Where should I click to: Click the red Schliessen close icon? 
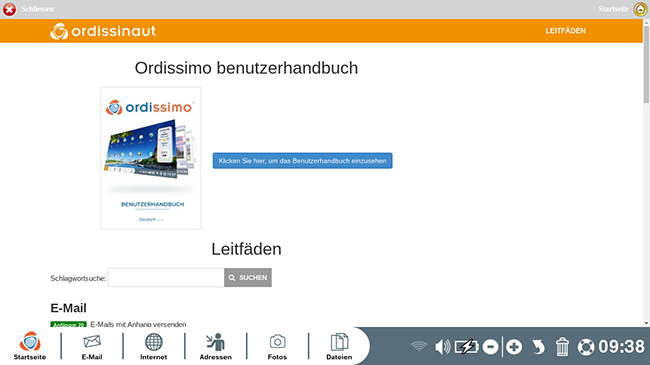click(9, 9)
